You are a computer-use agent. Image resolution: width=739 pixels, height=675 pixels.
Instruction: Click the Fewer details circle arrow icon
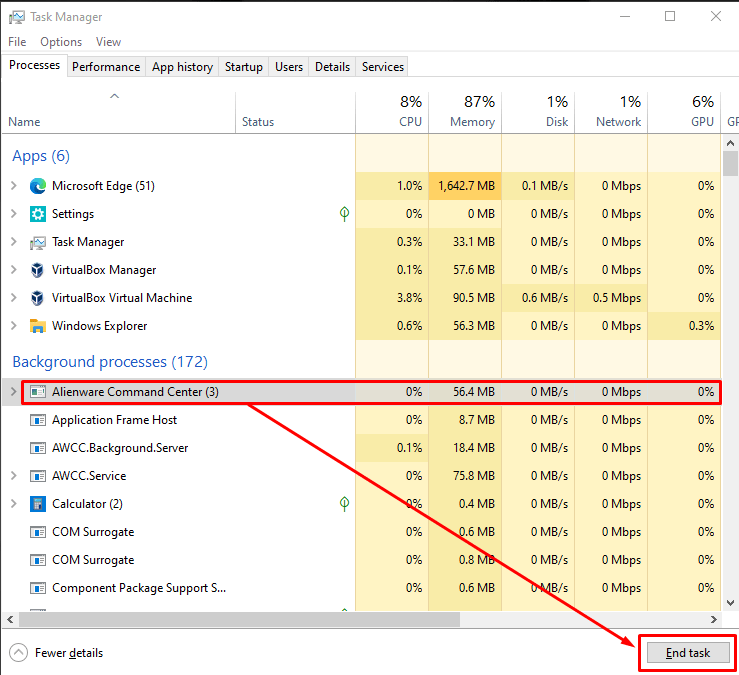click(18, 653)
